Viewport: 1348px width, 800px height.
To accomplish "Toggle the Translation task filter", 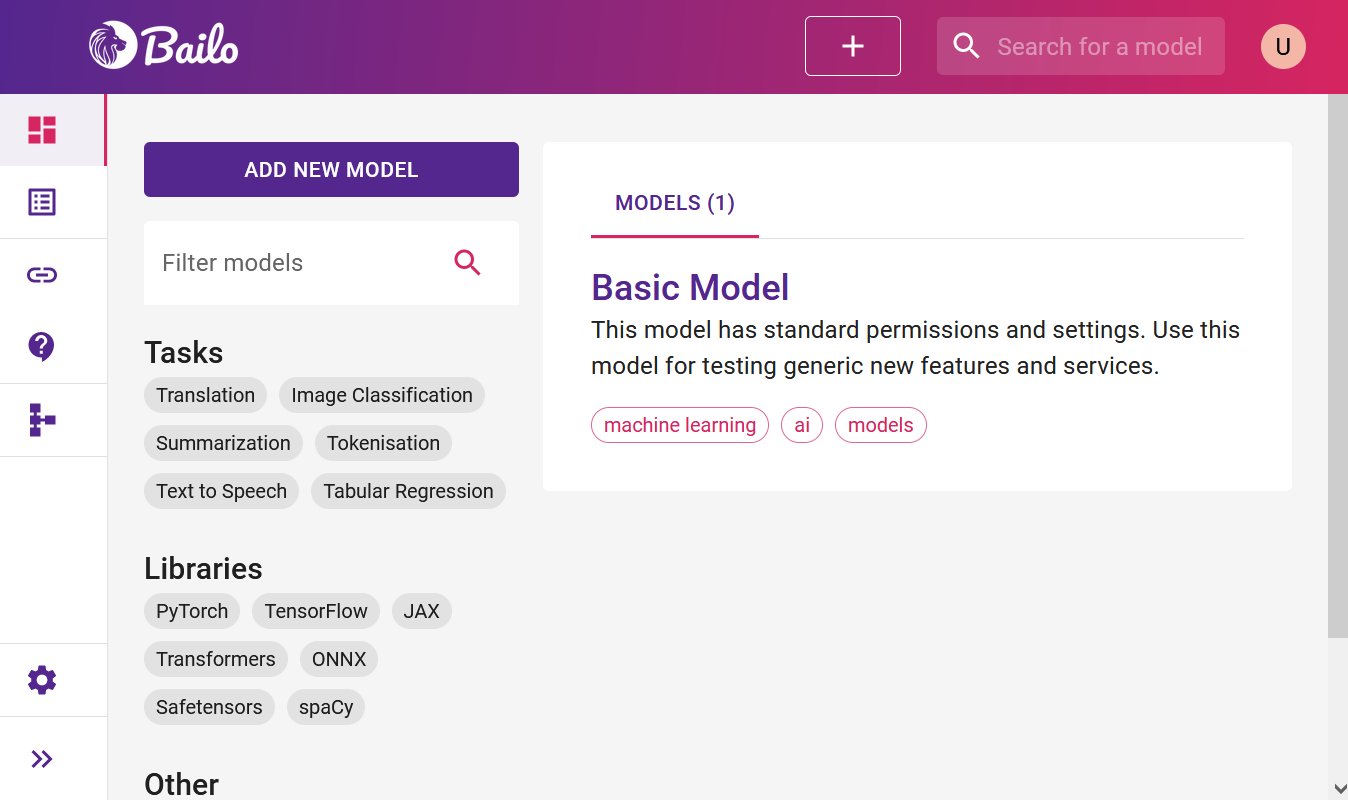I will 205,395.
